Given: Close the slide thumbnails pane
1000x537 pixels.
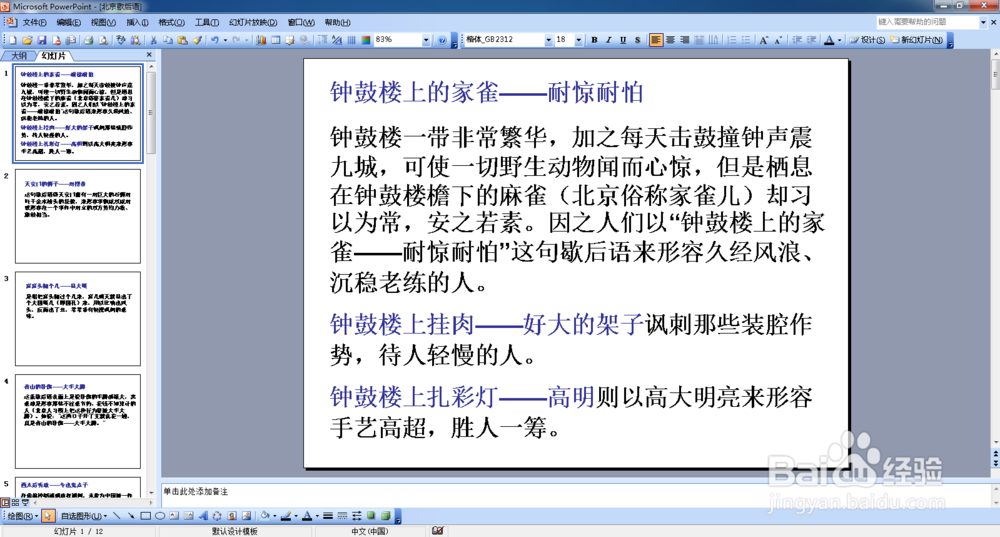Looking at the screenshot, I should coord(149,55).
